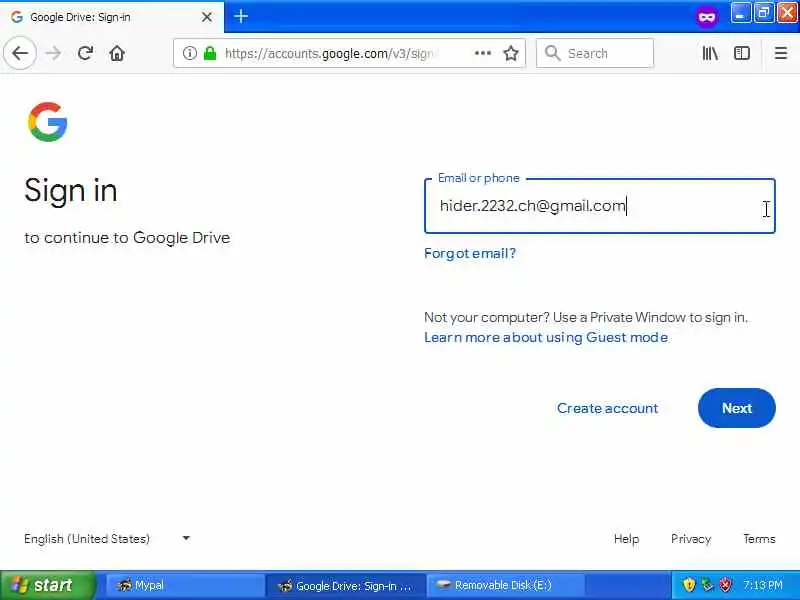Open Learn more about using Guest mode
The image size is (800, 600).
(546, 337)
